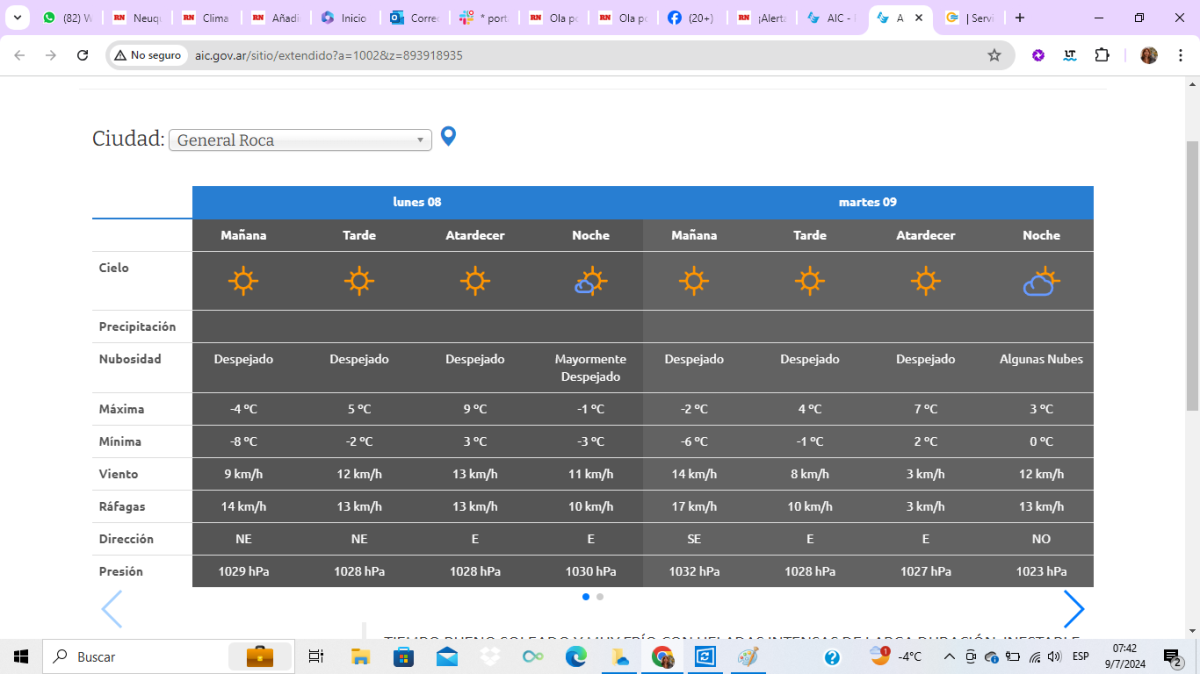Open Chrome from the taskbar
This screenshot has height=674, width=1200.
(x=662, y=657)
